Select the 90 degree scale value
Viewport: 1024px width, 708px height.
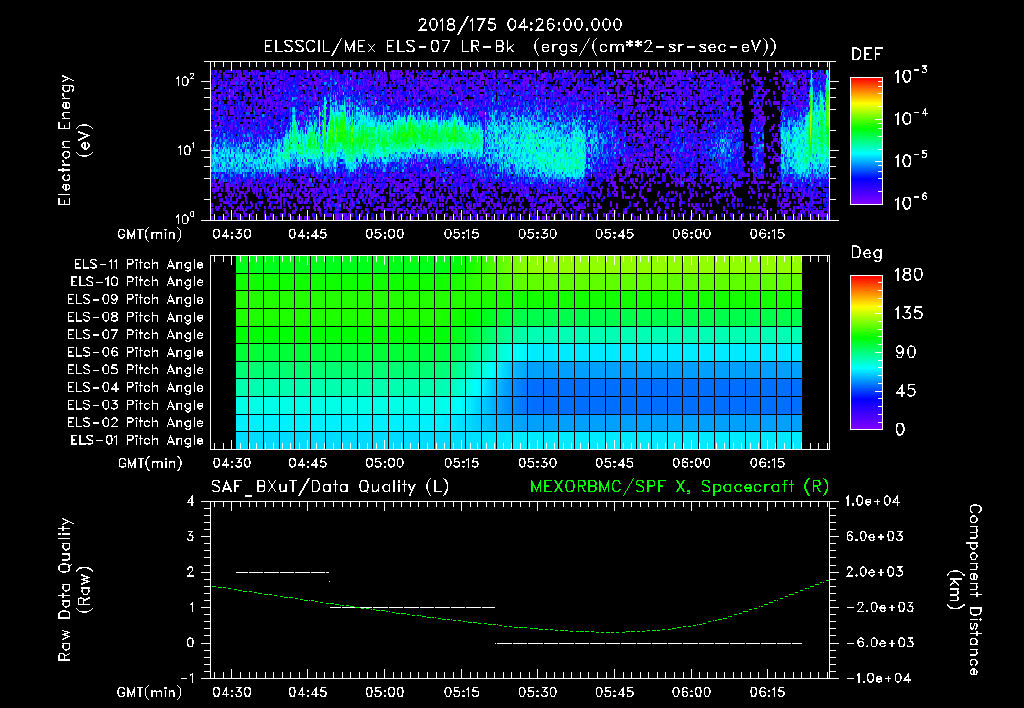coord(906,352)
